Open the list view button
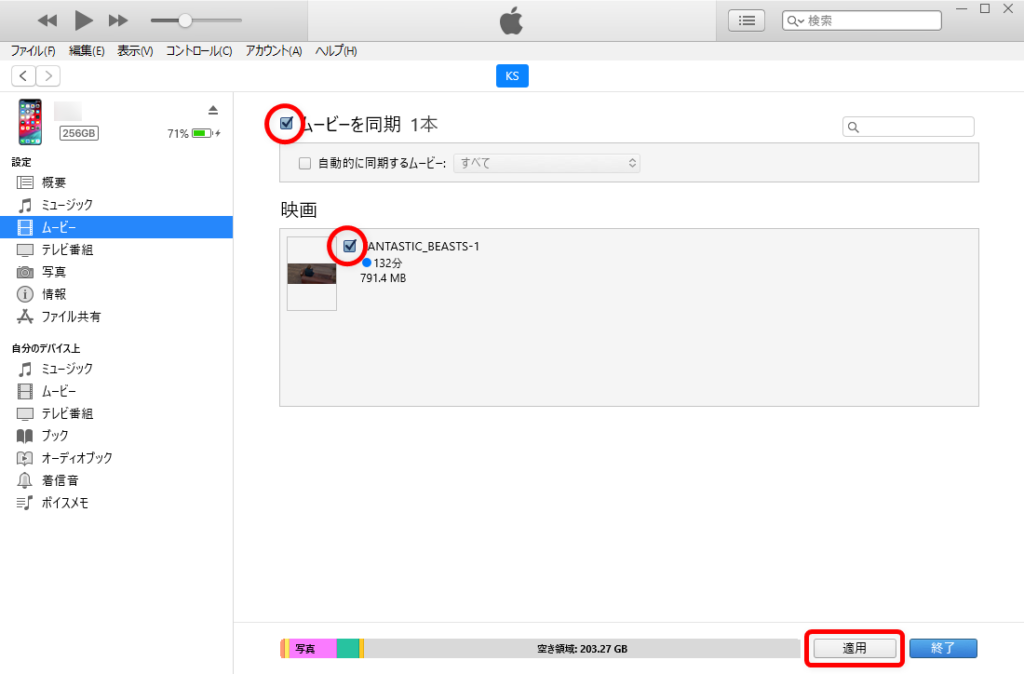Screen dimensions: 1024x674 coord(746,21)
